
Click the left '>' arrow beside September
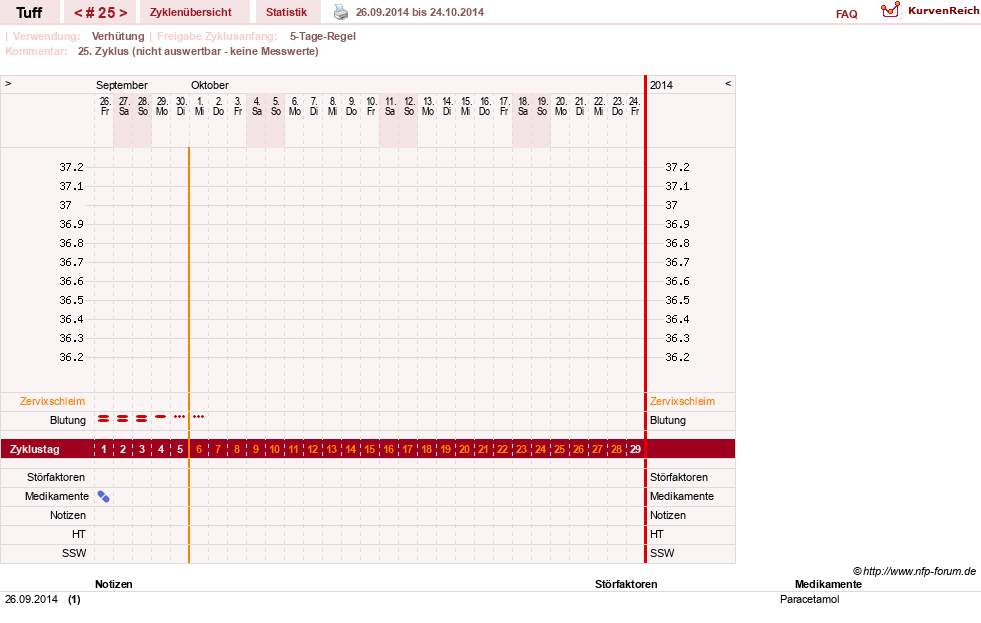(x=8, y=84)
